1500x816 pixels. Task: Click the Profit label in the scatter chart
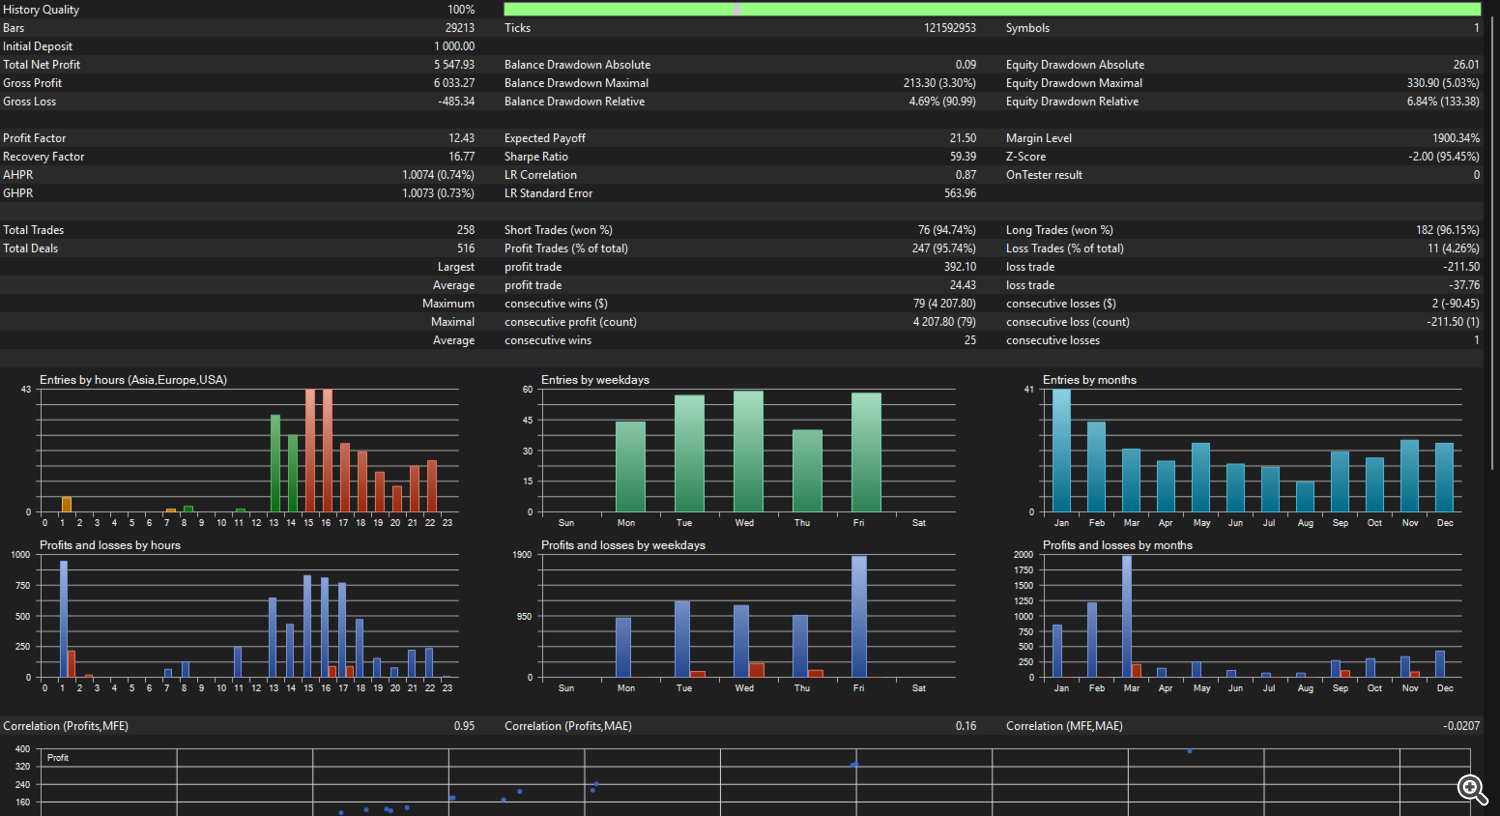click(x=58, y=758)
